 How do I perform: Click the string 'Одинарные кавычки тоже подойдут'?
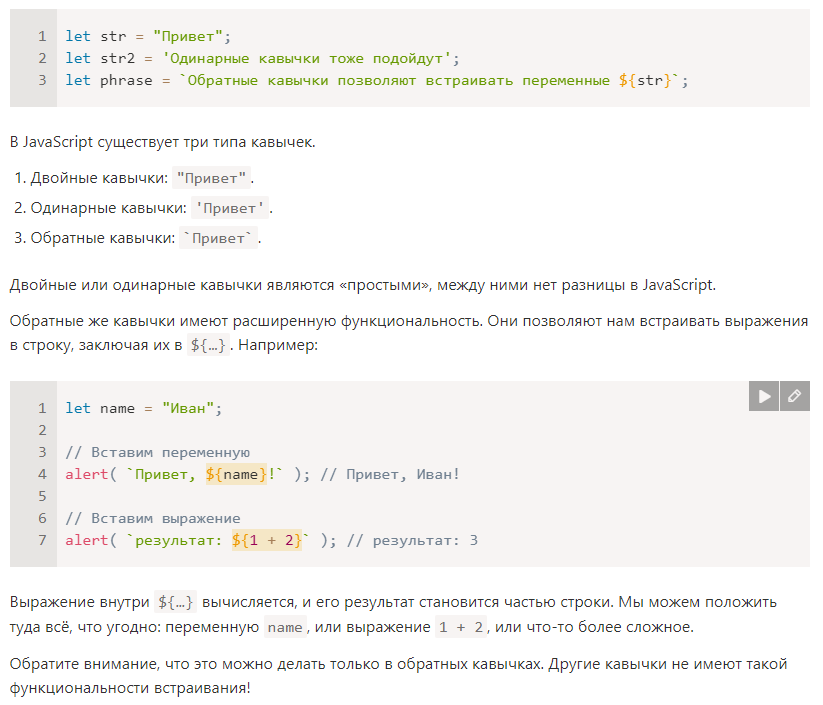307,58
